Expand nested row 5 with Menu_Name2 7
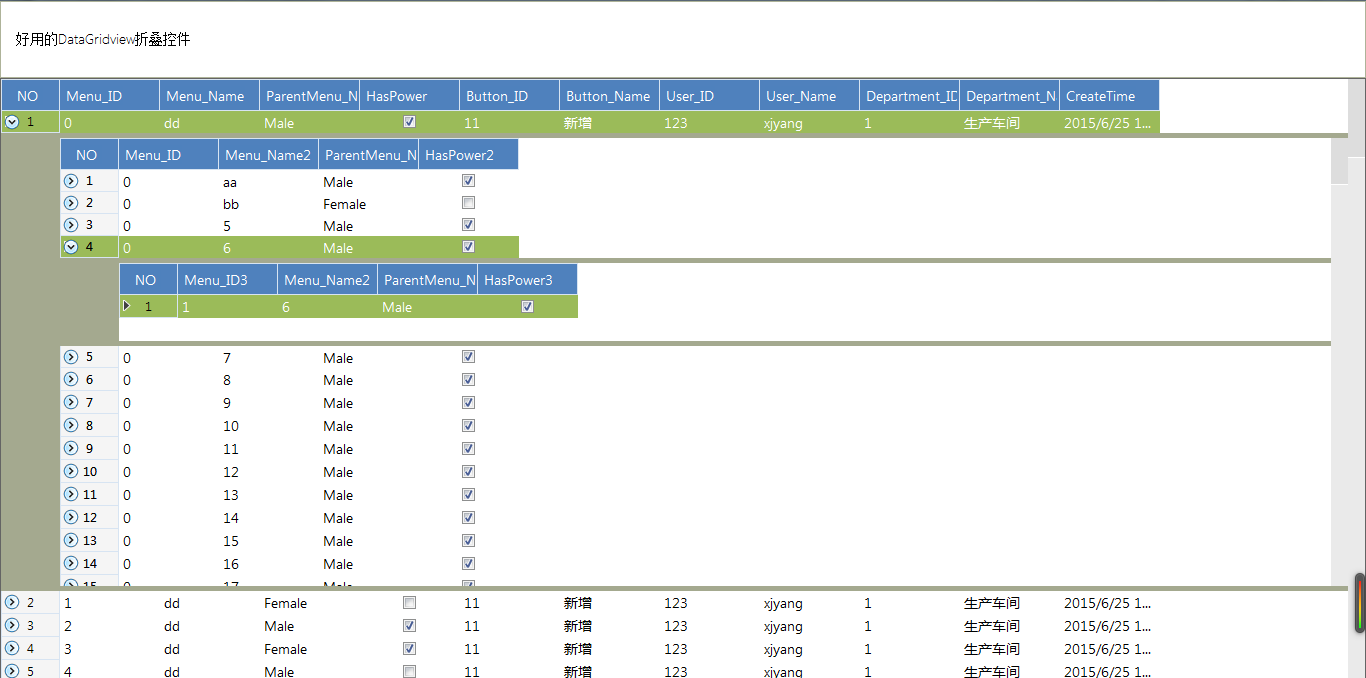 (71, 357)
